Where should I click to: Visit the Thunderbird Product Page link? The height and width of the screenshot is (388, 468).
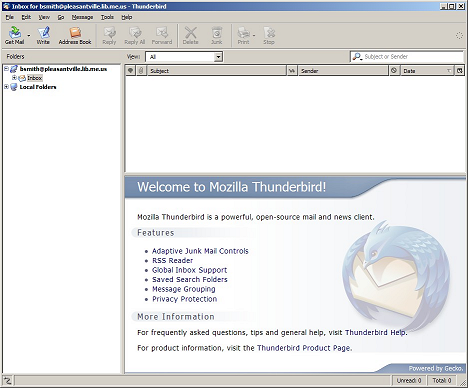(x=304, y=348)
